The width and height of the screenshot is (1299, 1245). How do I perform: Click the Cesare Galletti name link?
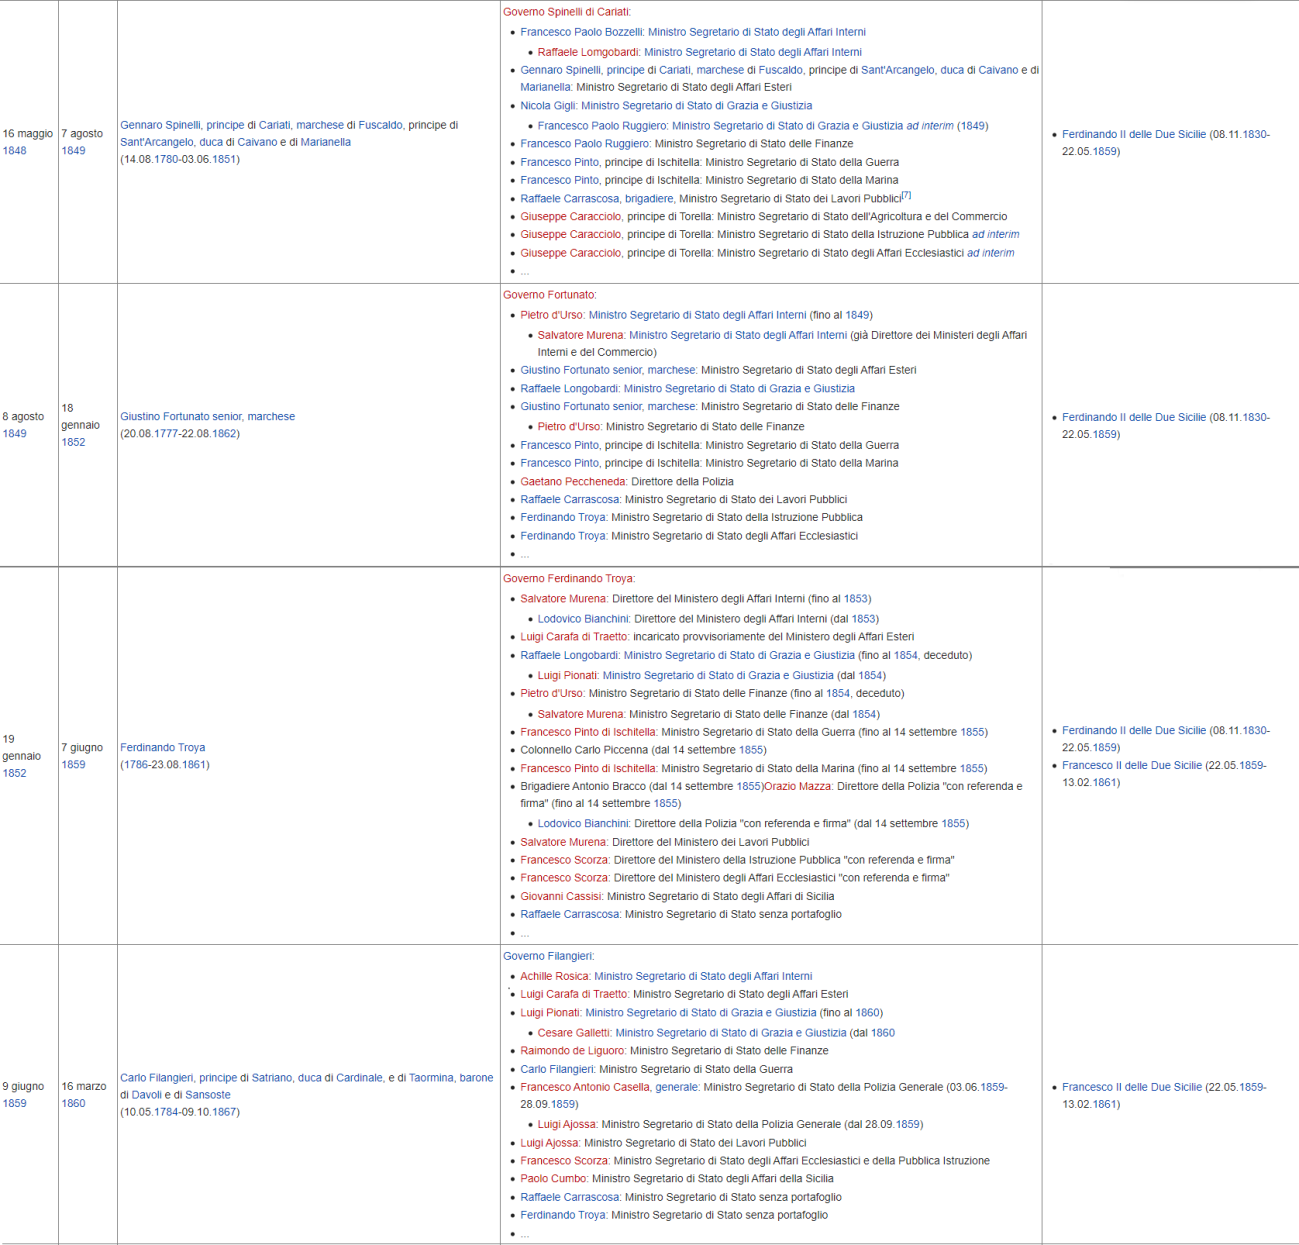click(573, 1033)
